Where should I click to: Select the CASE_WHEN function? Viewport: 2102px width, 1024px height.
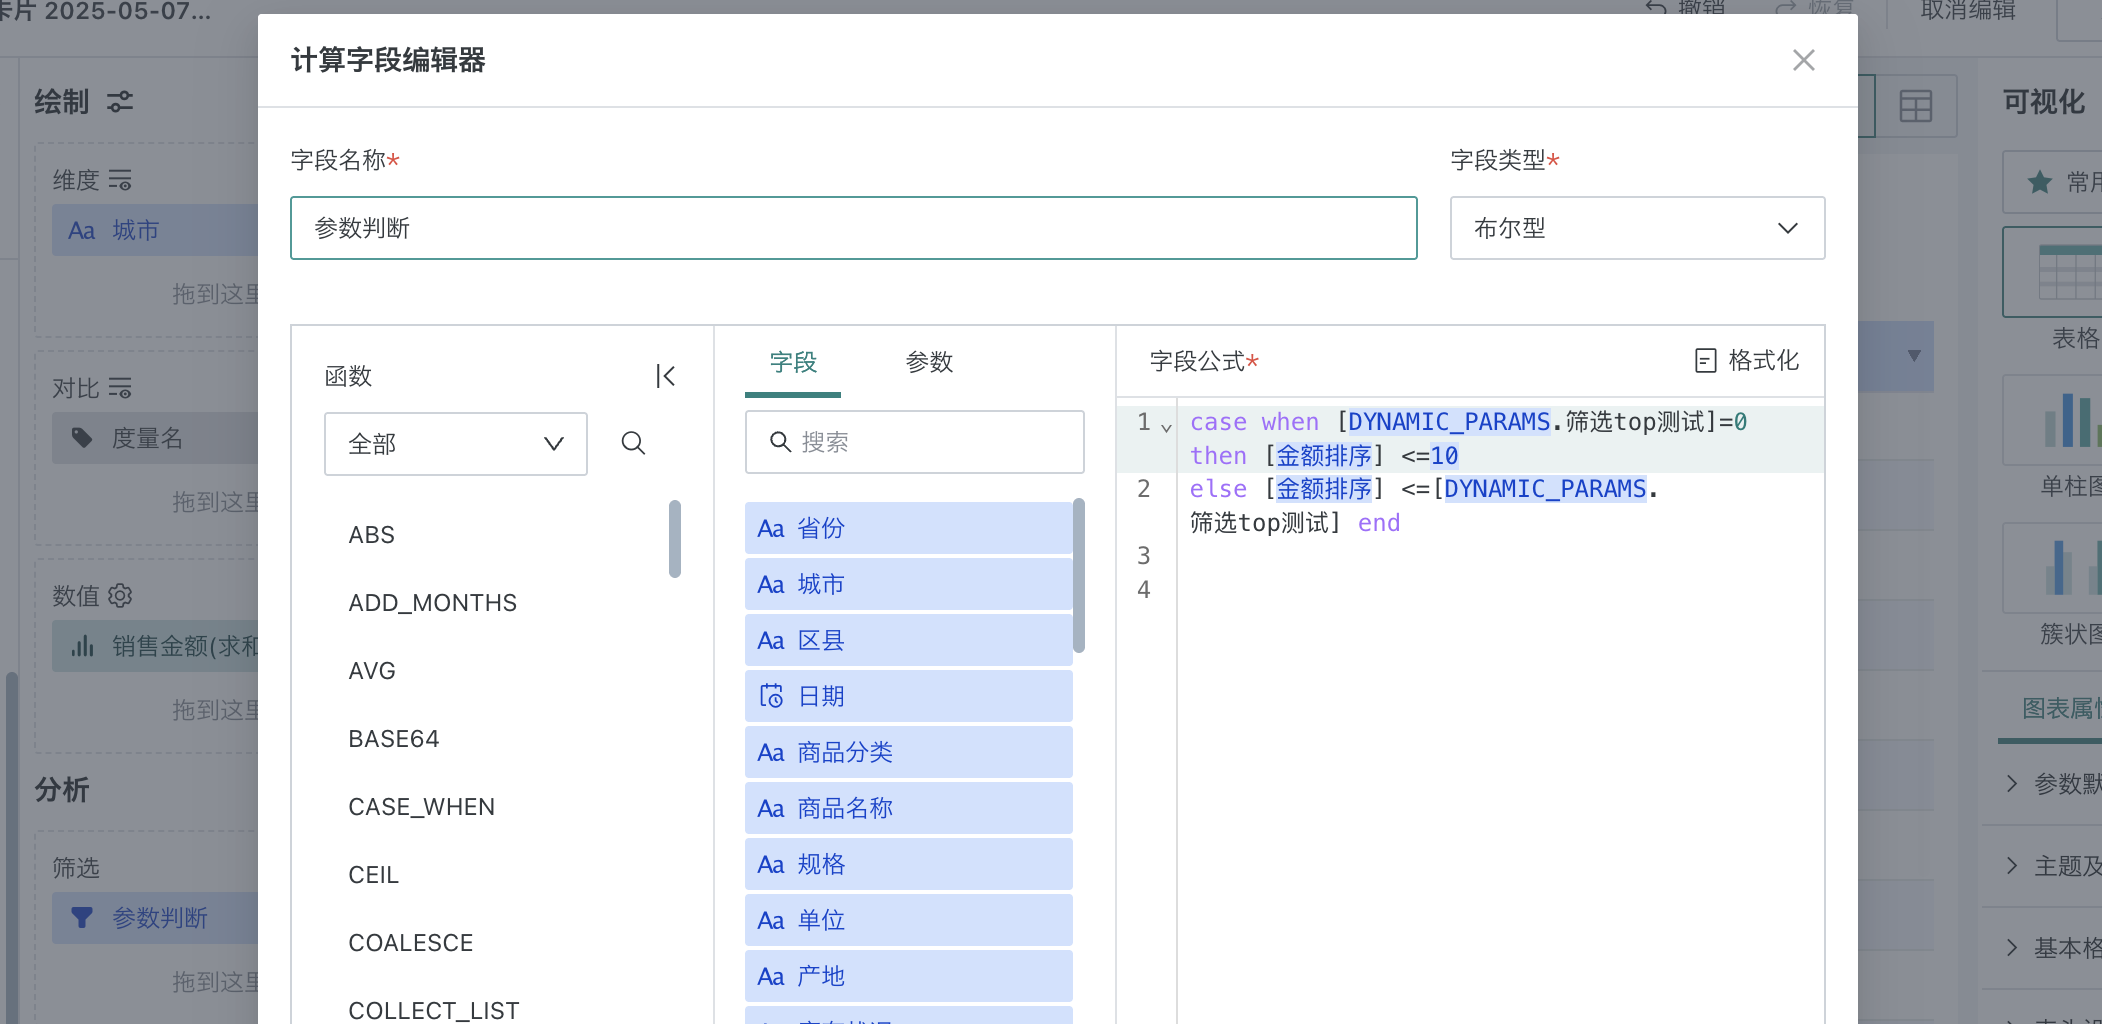pyautogui.click(x=421, y=807)
